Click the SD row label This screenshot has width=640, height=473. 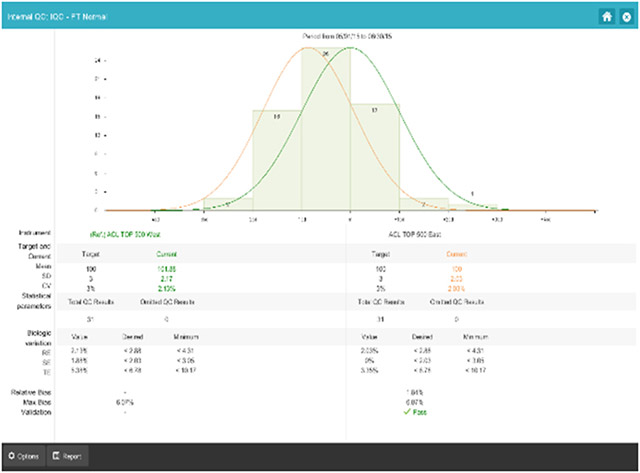pos(46,276)
